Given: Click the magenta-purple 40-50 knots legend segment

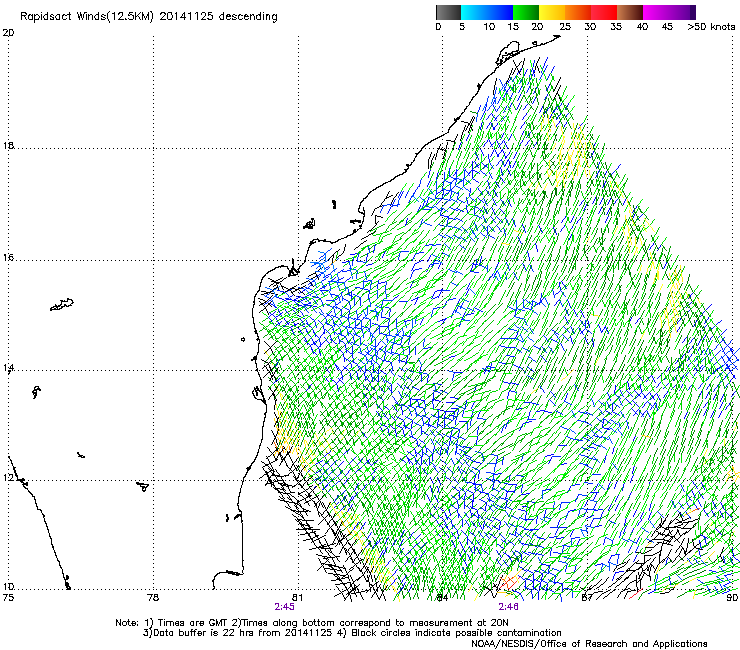Looking at the screenshot, I should coord(669,12).
